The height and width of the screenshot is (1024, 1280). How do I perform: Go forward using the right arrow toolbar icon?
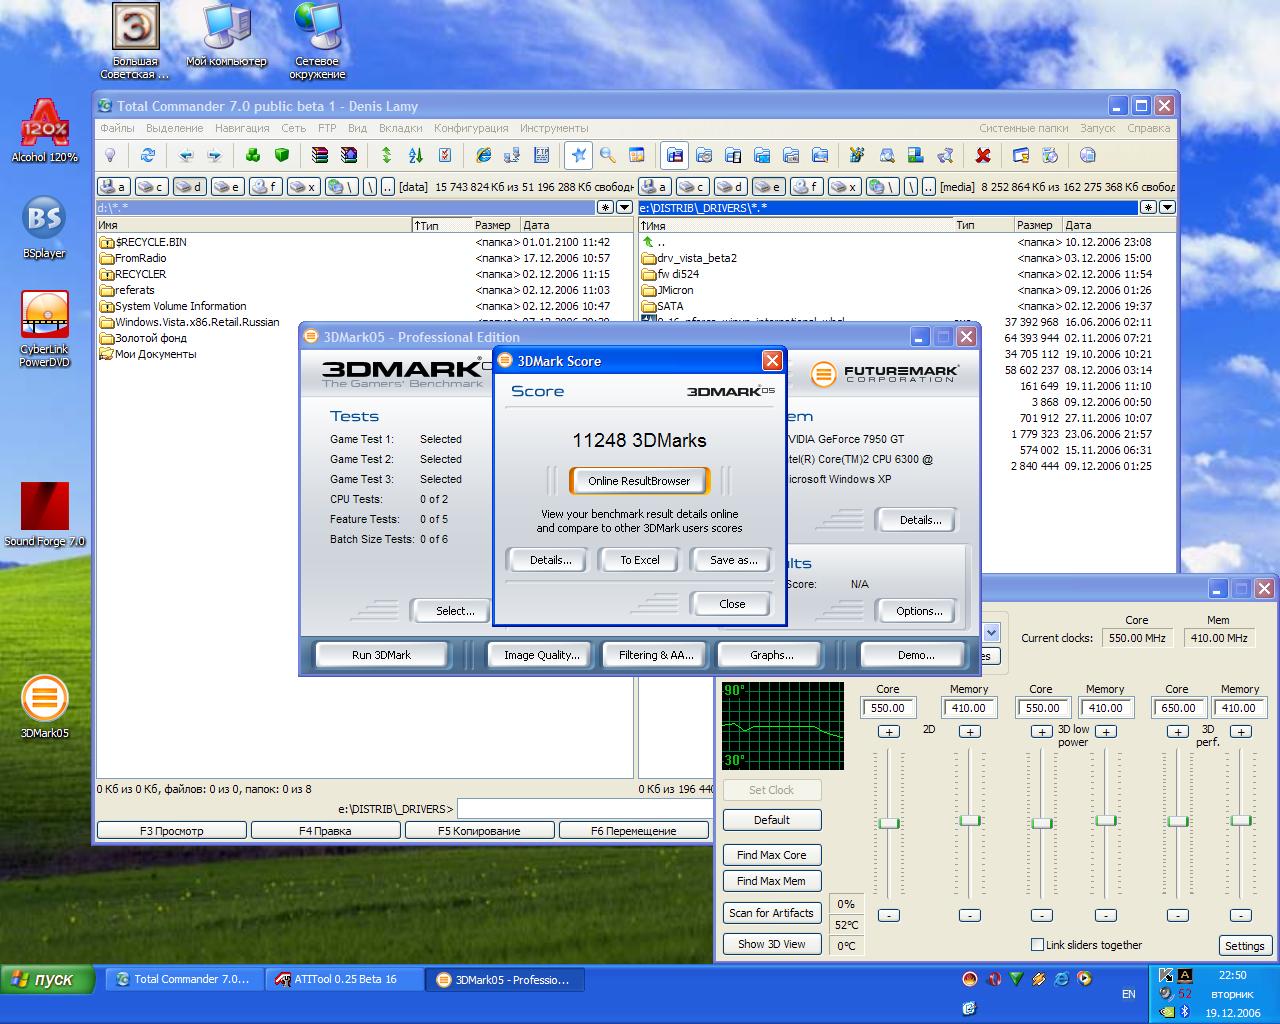tap(214, 155)
